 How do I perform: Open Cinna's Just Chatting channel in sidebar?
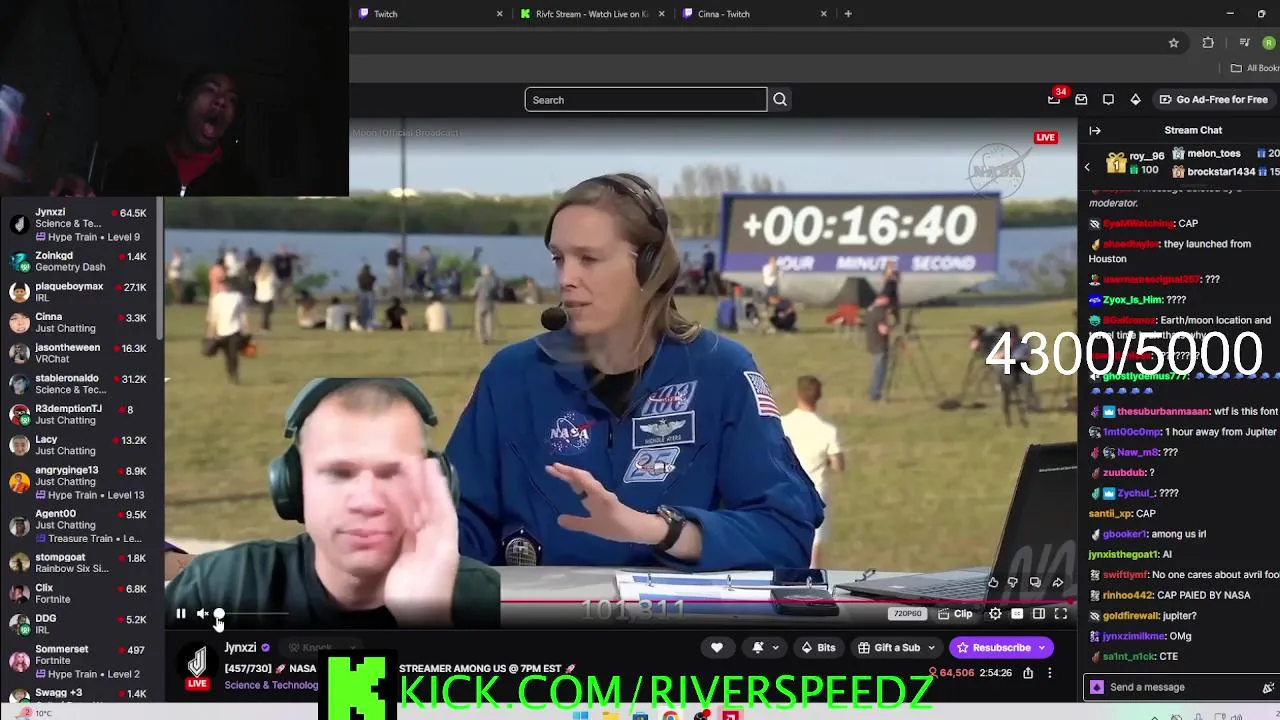point(82,323)
